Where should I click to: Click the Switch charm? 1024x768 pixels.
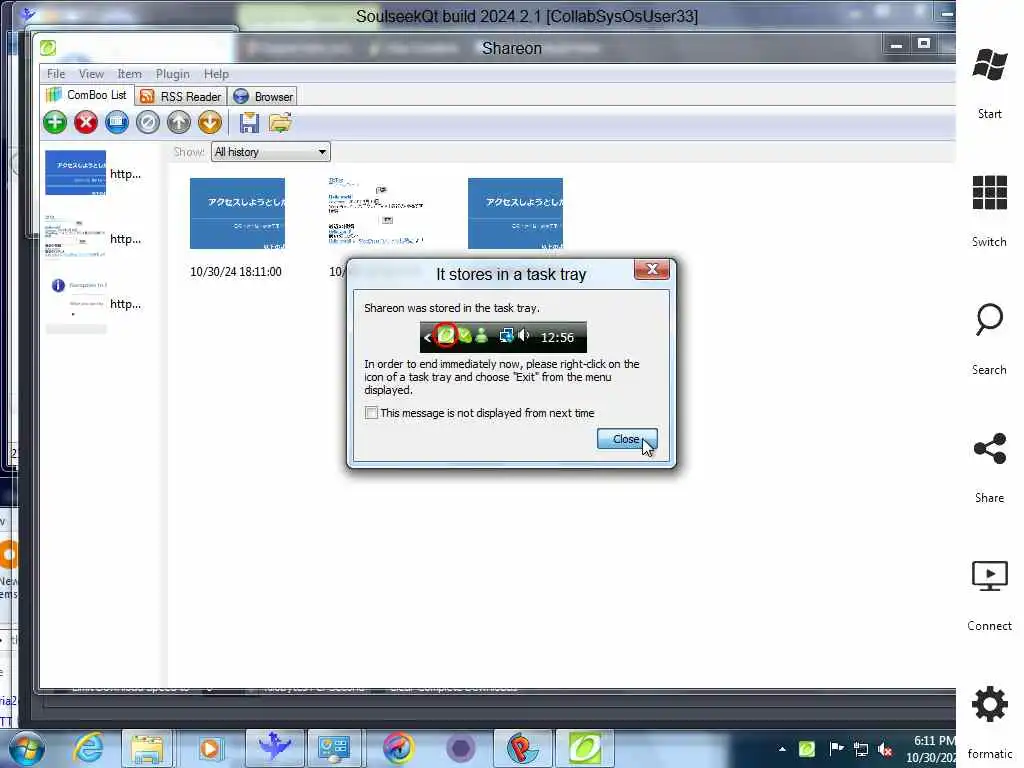(x=989, y=211)
